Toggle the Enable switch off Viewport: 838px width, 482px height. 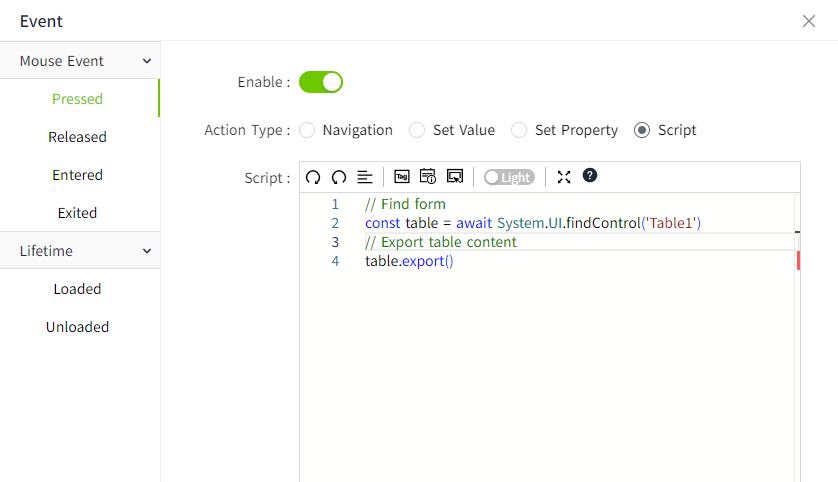point(321,82)
